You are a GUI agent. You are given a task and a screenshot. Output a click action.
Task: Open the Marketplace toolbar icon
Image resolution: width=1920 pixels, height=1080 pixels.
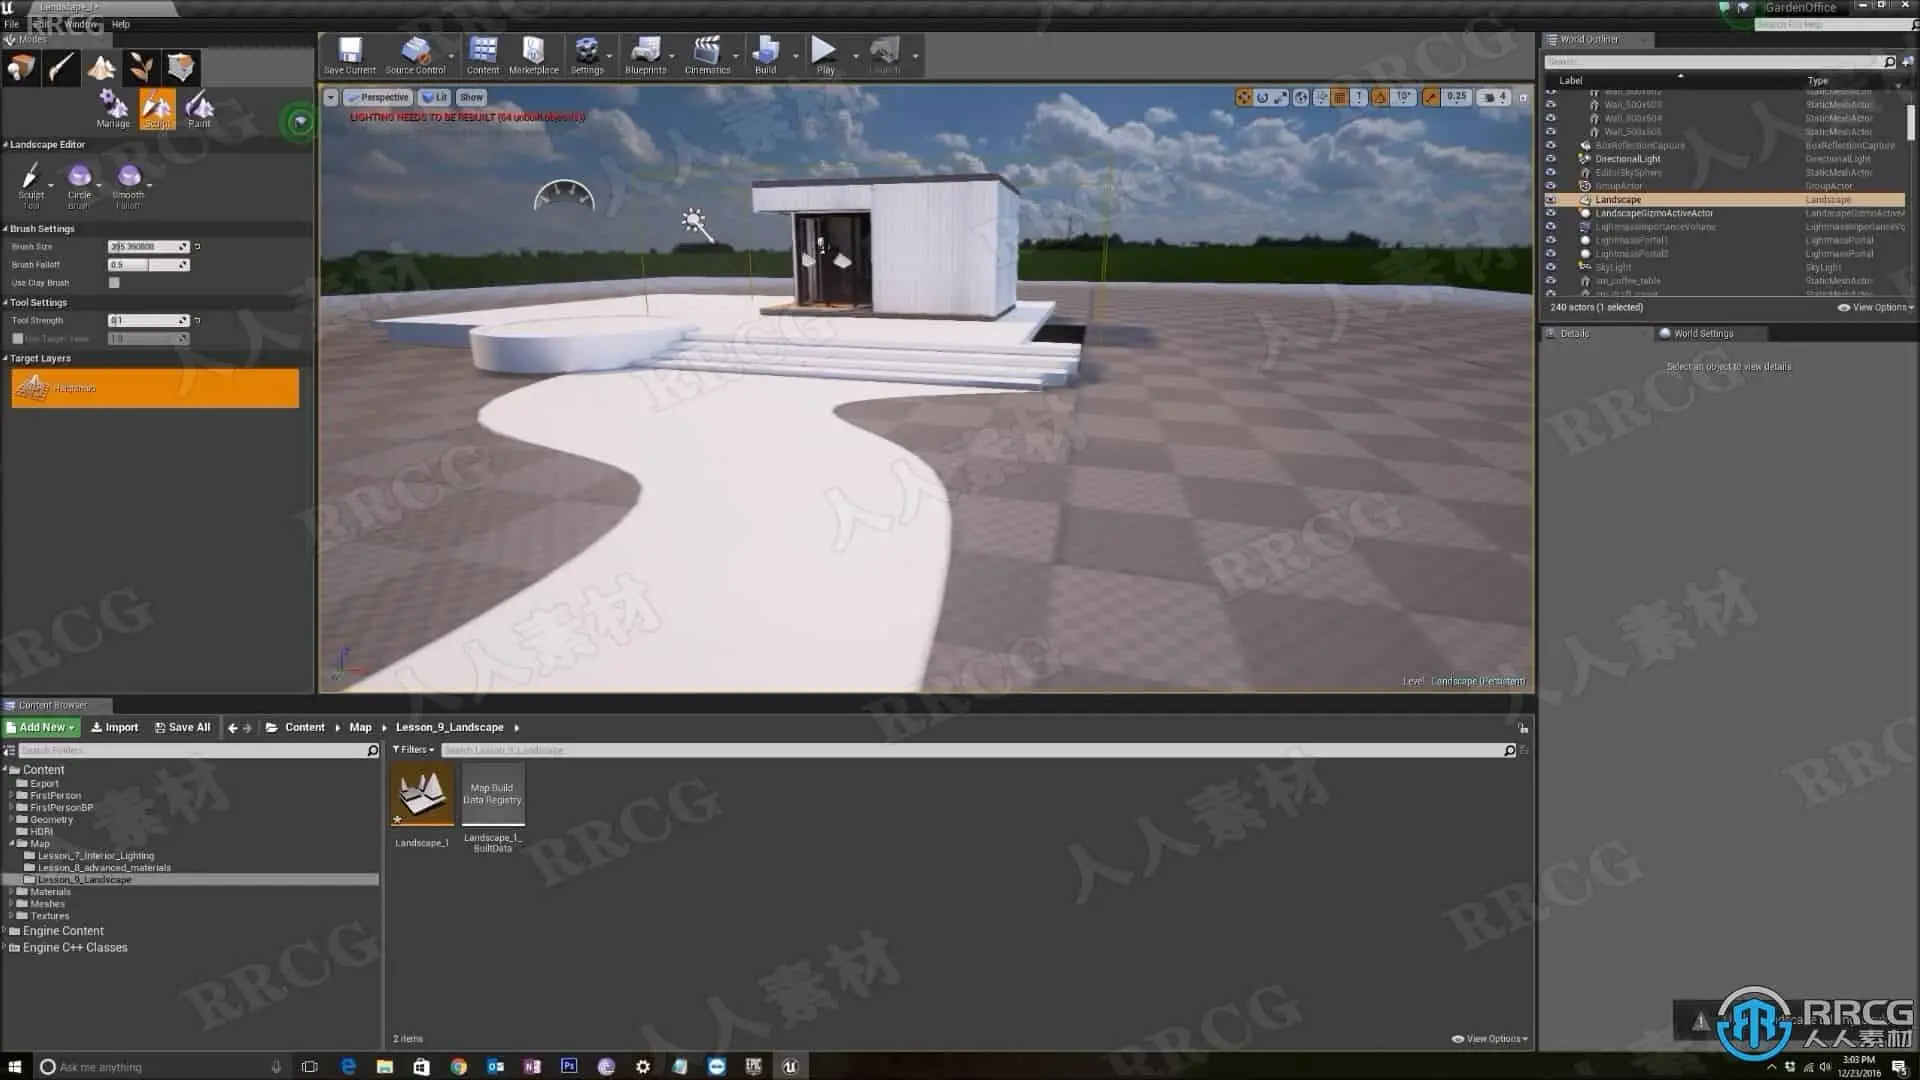click(x=533, y=55)
